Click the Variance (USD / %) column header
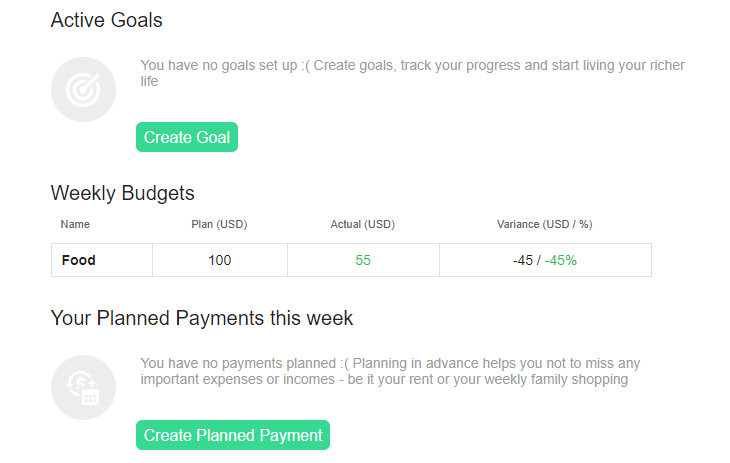Screen dimensions: 730x463 544,224
